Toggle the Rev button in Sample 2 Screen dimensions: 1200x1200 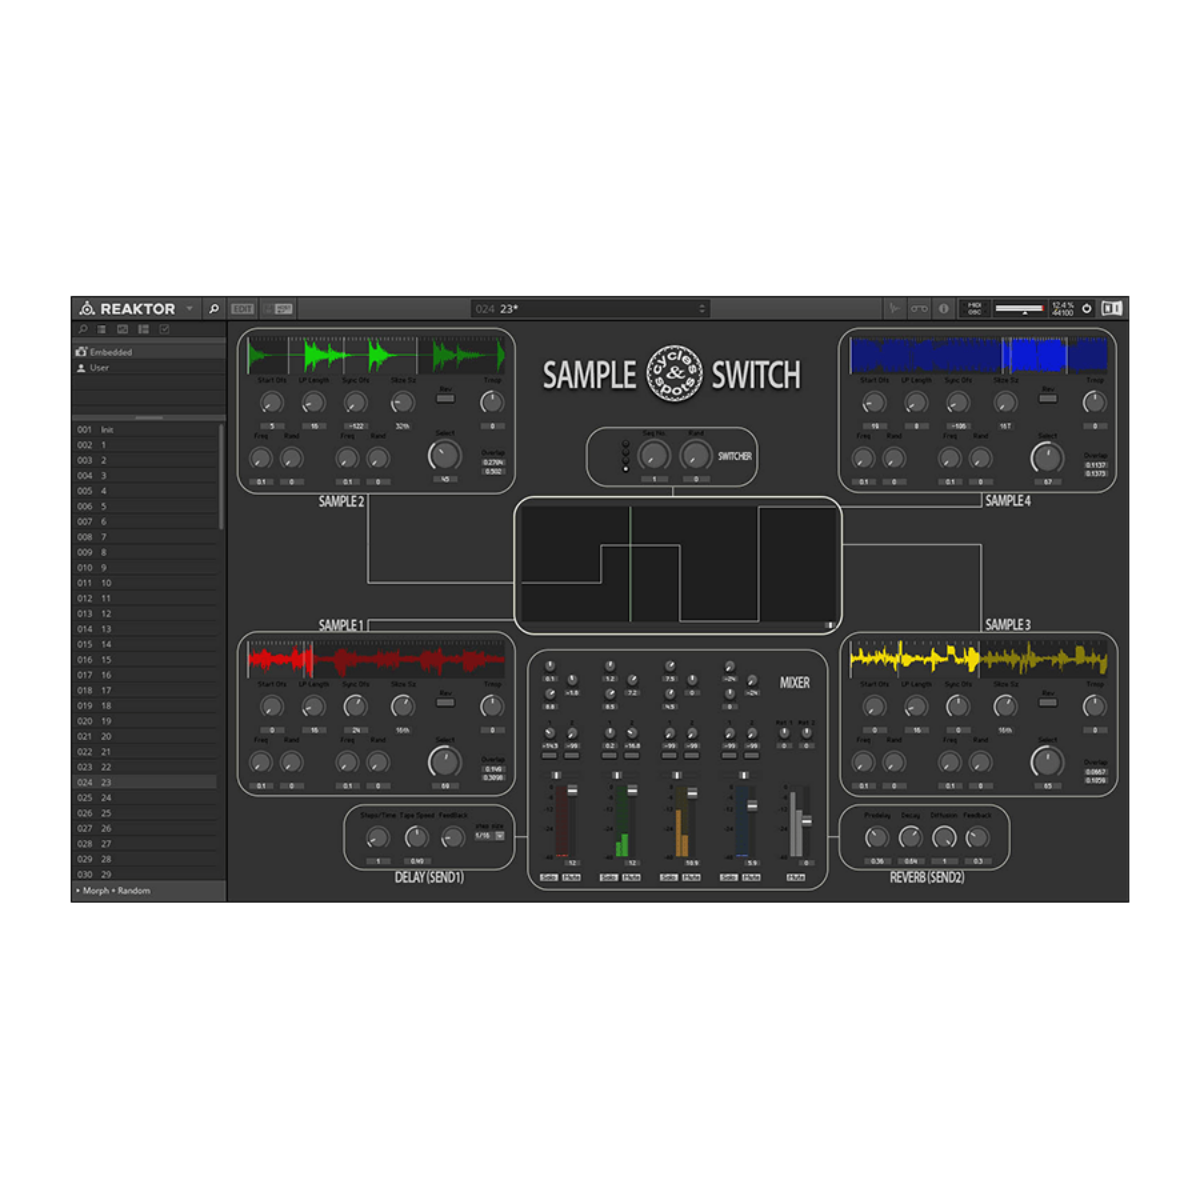pos(446,398)
